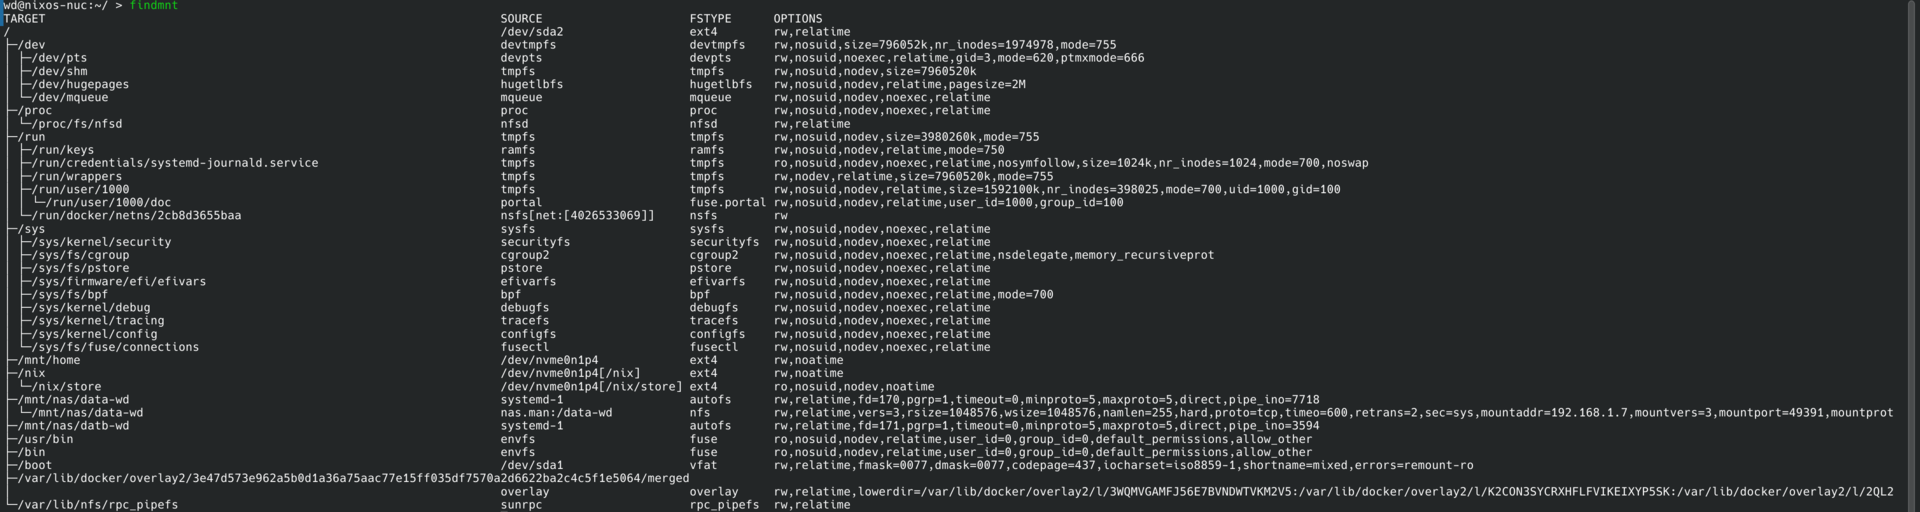Select the /nix/store mount target
This screenshot has width=1920, height=512.
[x=66, y=387]
